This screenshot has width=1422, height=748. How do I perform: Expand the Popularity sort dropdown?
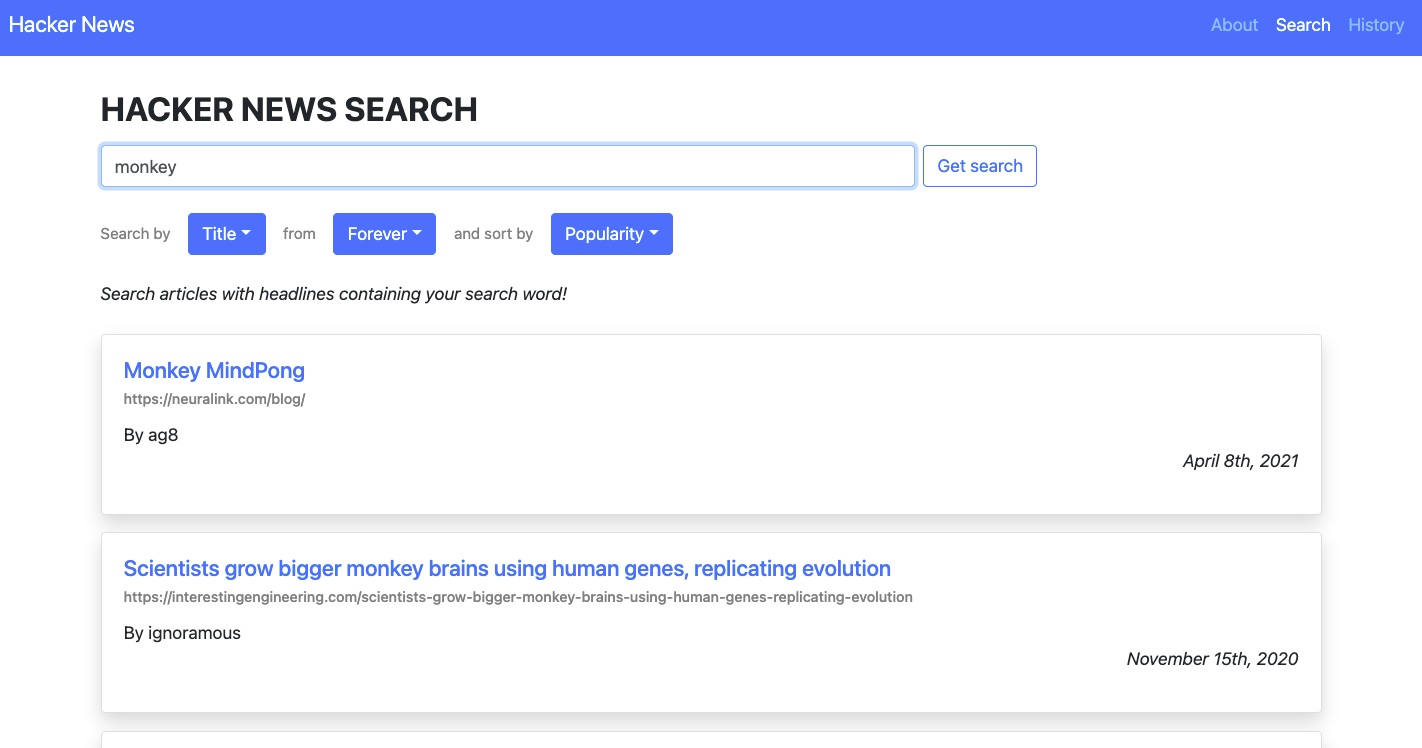pyautogui.click(x=611, y=234)
